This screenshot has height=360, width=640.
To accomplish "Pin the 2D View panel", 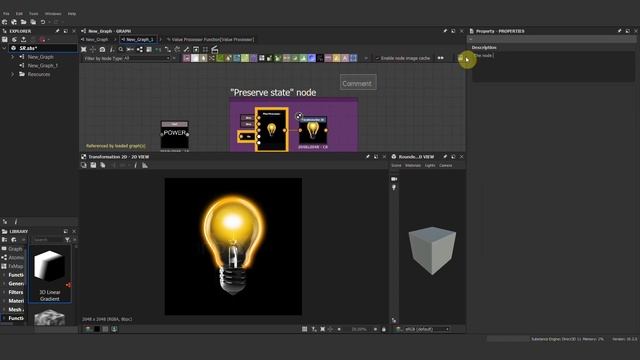I will click(368, 157).
